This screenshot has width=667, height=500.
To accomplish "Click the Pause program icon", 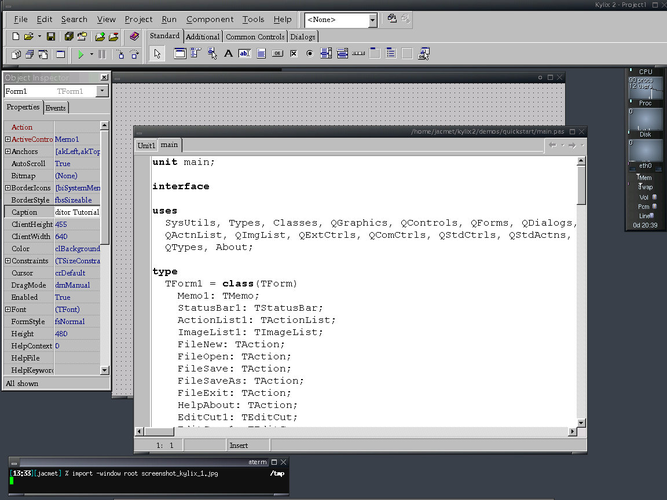I will point(102,54).
